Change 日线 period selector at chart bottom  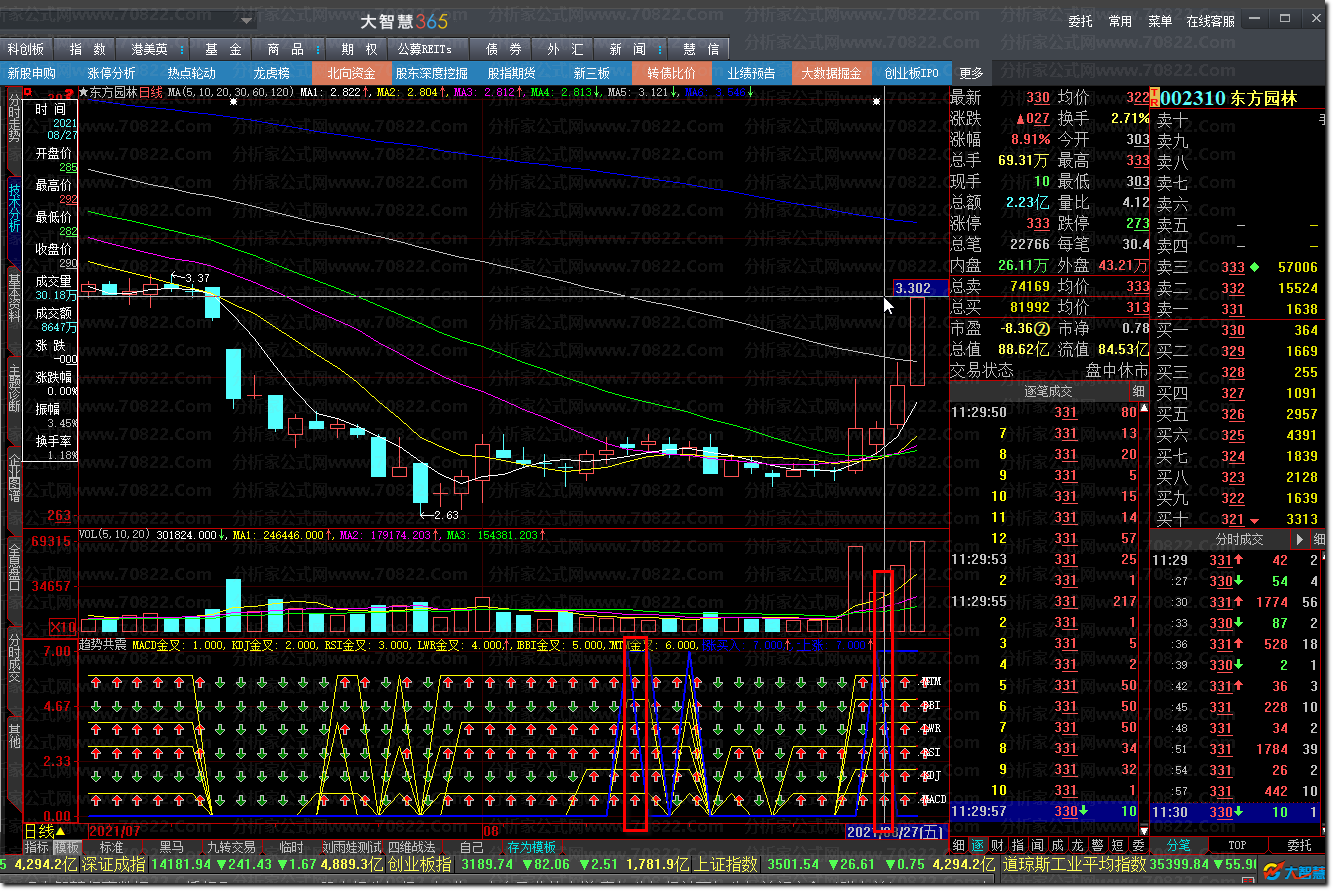[44, 830]
